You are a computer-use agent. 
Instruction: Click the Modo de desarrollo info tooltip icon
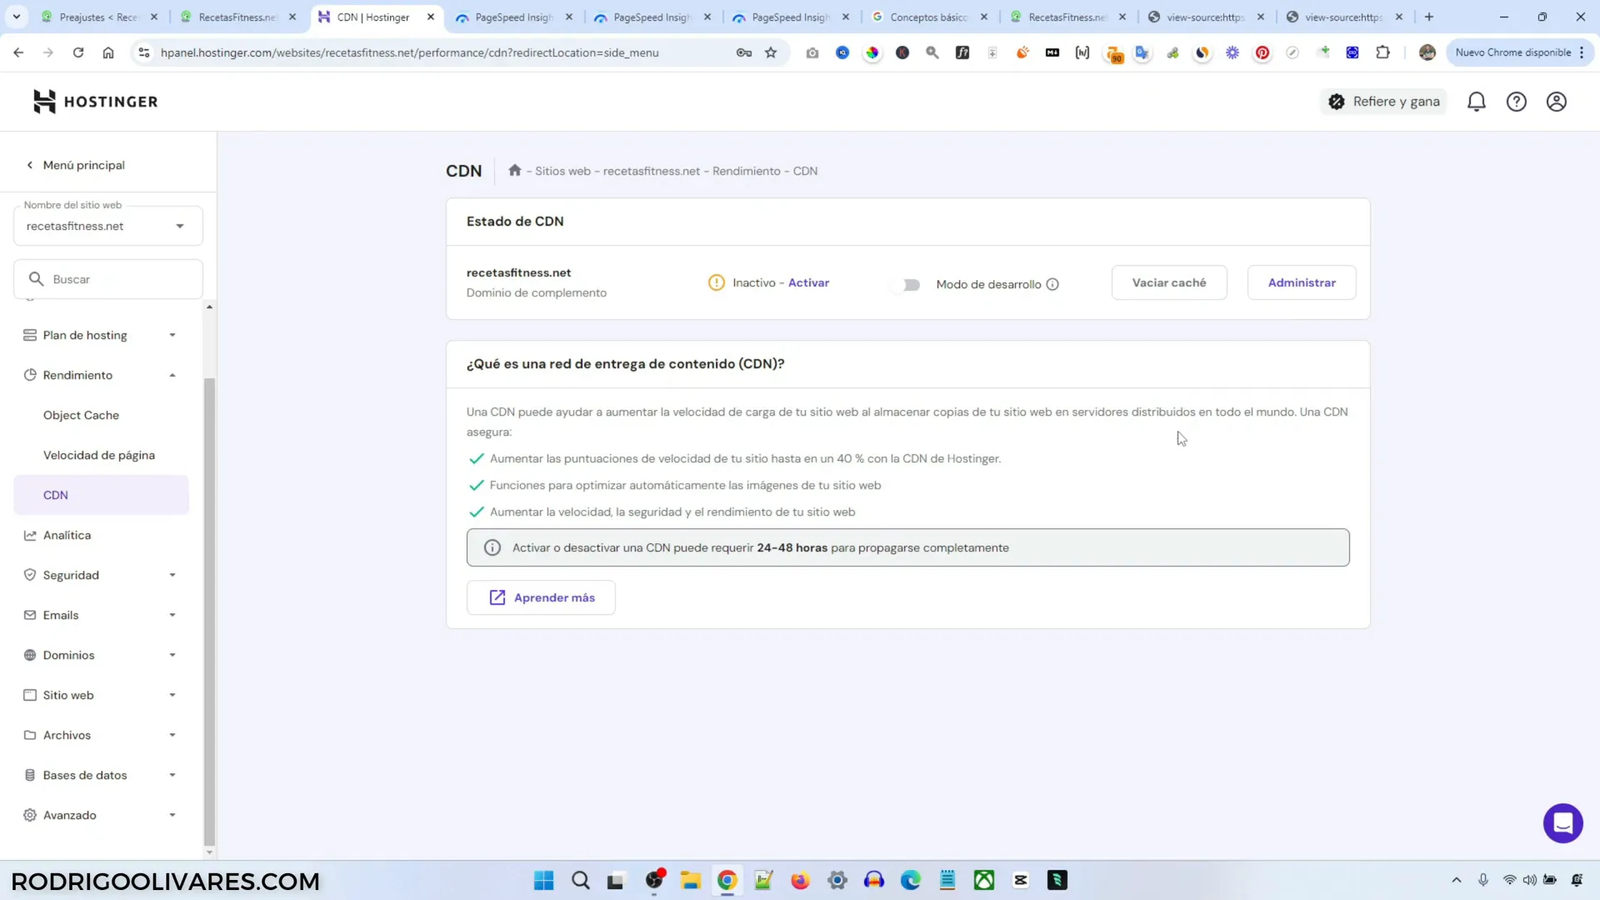pos(1052,284)
